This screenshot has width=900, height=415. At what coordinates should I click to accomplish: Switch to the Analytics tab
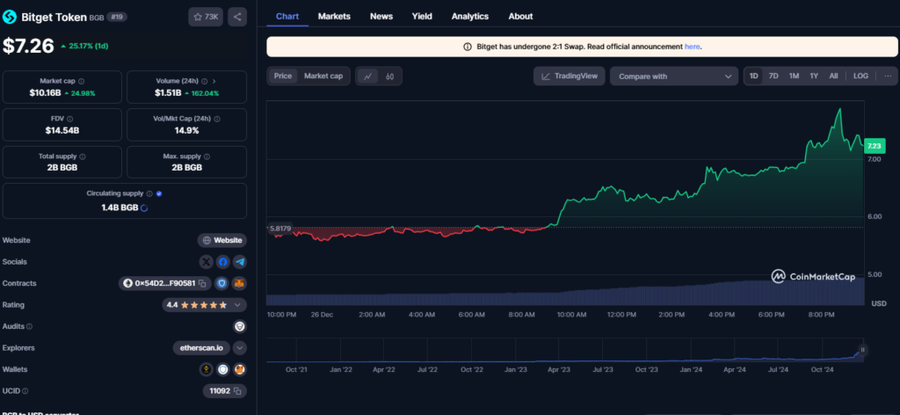point(470,16)
